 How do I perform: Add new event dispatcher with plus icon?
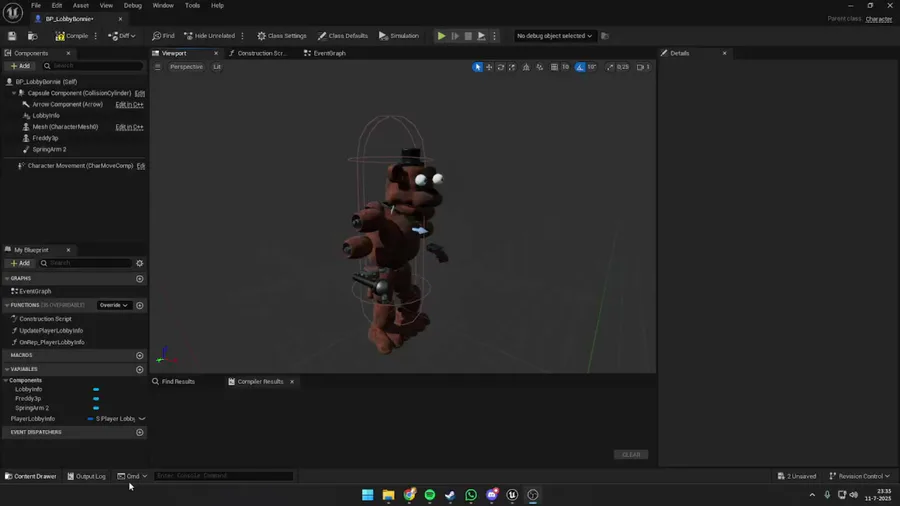[x=139, y=433]
